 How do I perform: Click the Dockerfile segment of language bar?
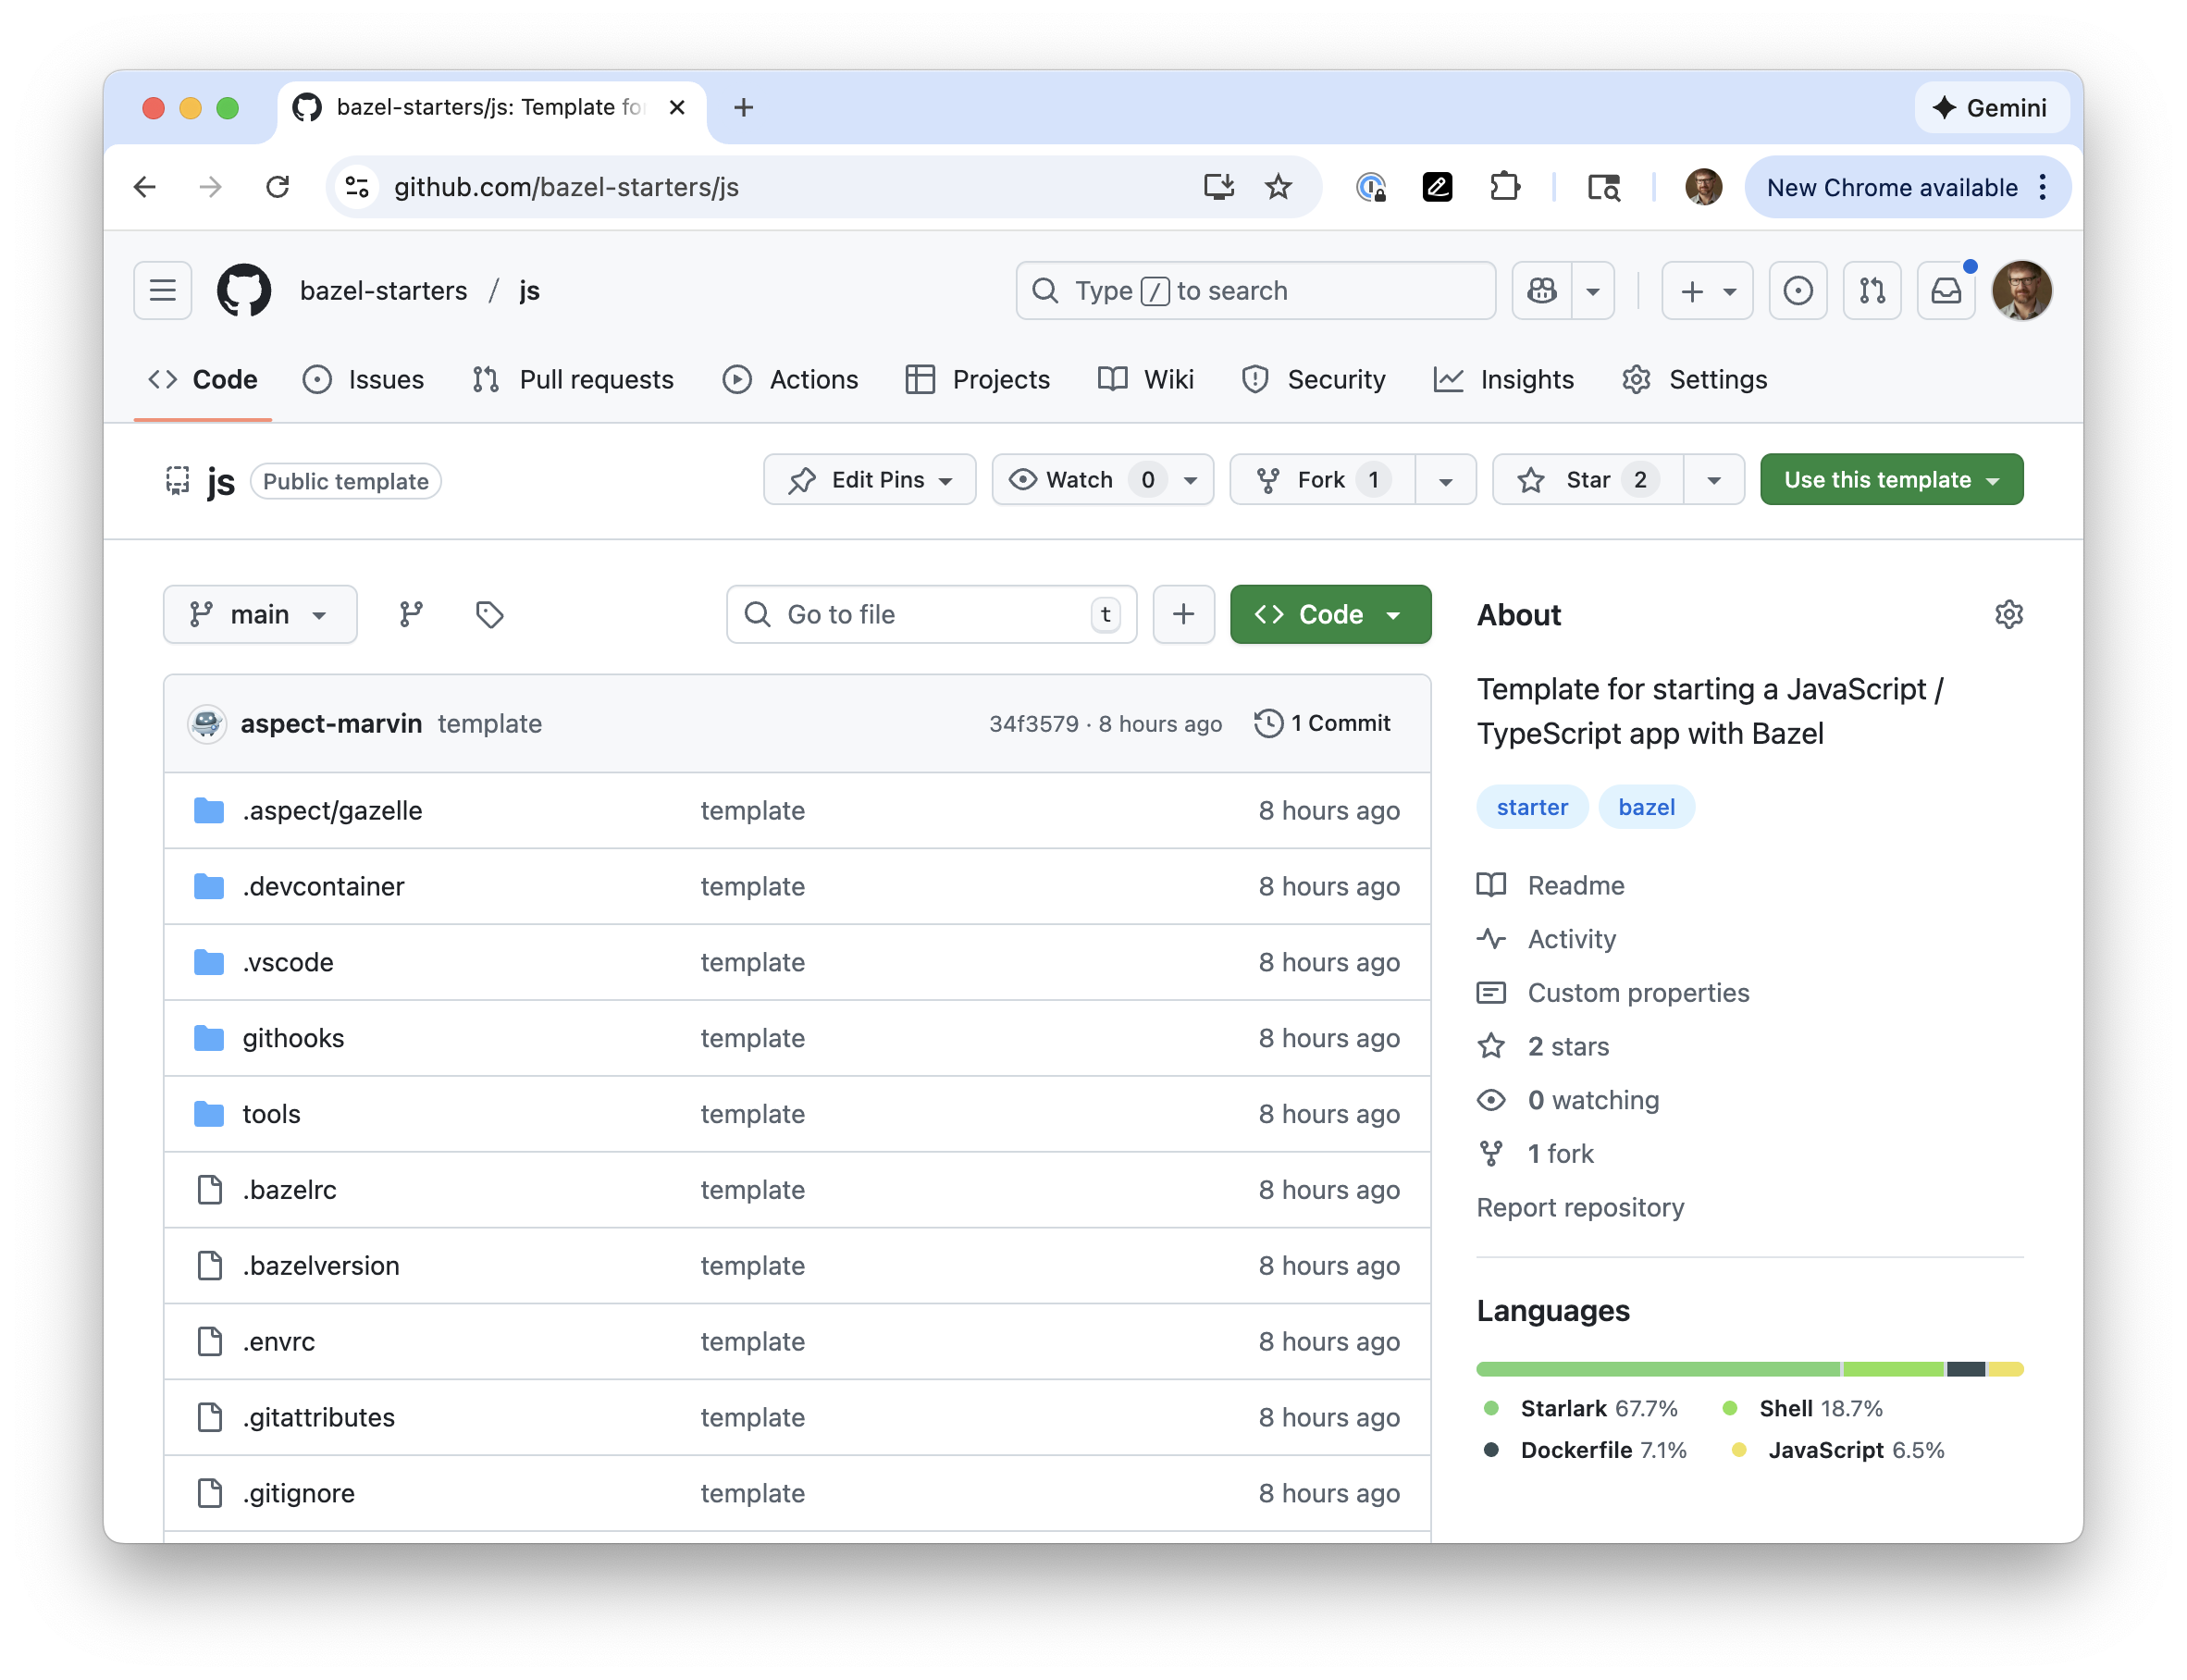1965,1368
